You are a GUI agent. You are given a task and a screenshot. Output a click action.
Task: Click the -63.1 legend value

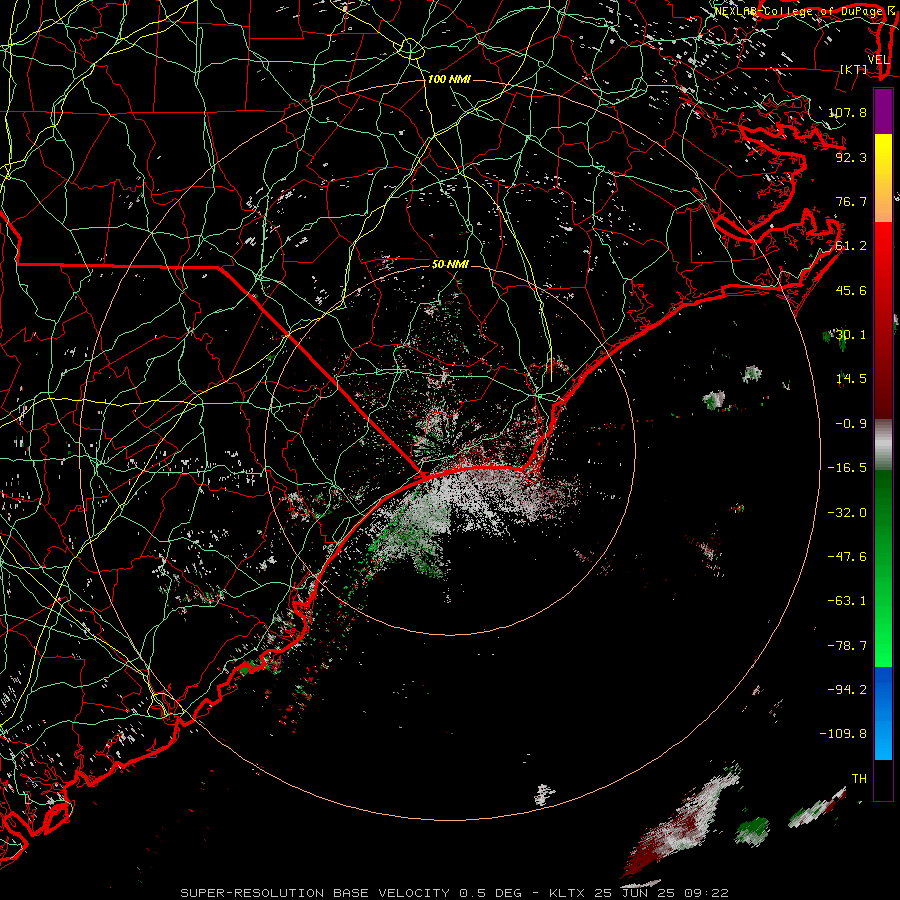(x=847, y=601)
